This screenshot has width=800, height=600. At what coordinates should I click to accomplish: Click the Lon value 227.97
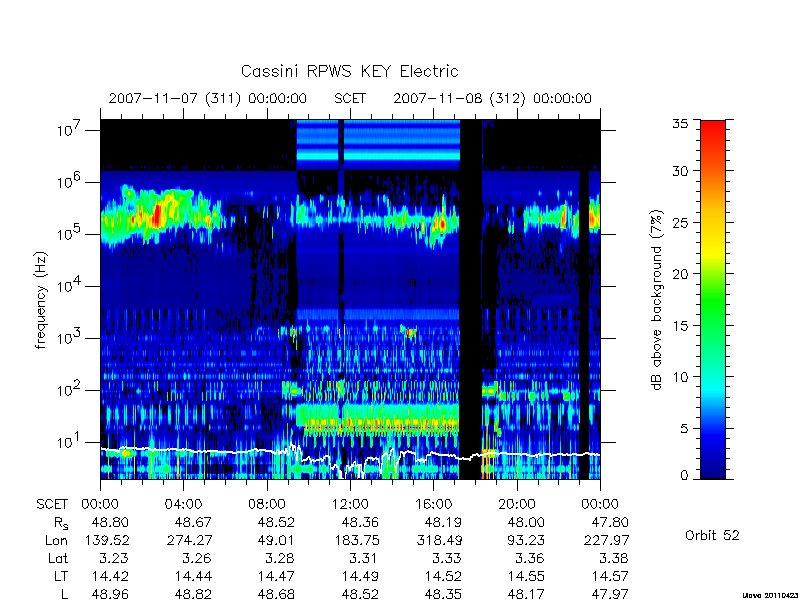tap(606, 540)
